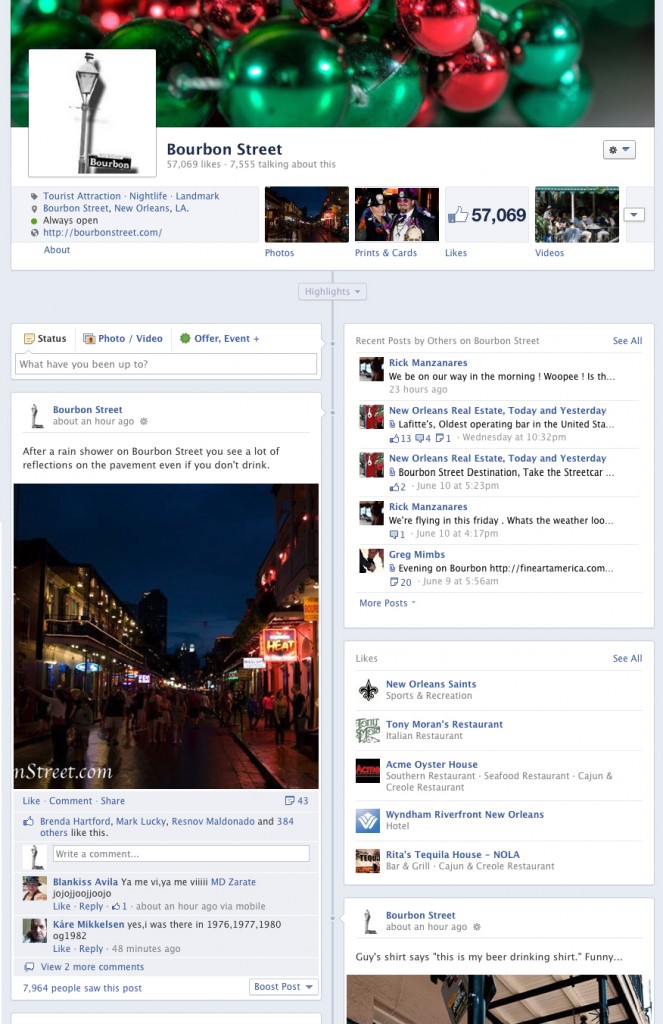The image size is (663, 1024).
Task: Click Kåre Mikkelsen's commenter avatar
Action: pos(35,931)
